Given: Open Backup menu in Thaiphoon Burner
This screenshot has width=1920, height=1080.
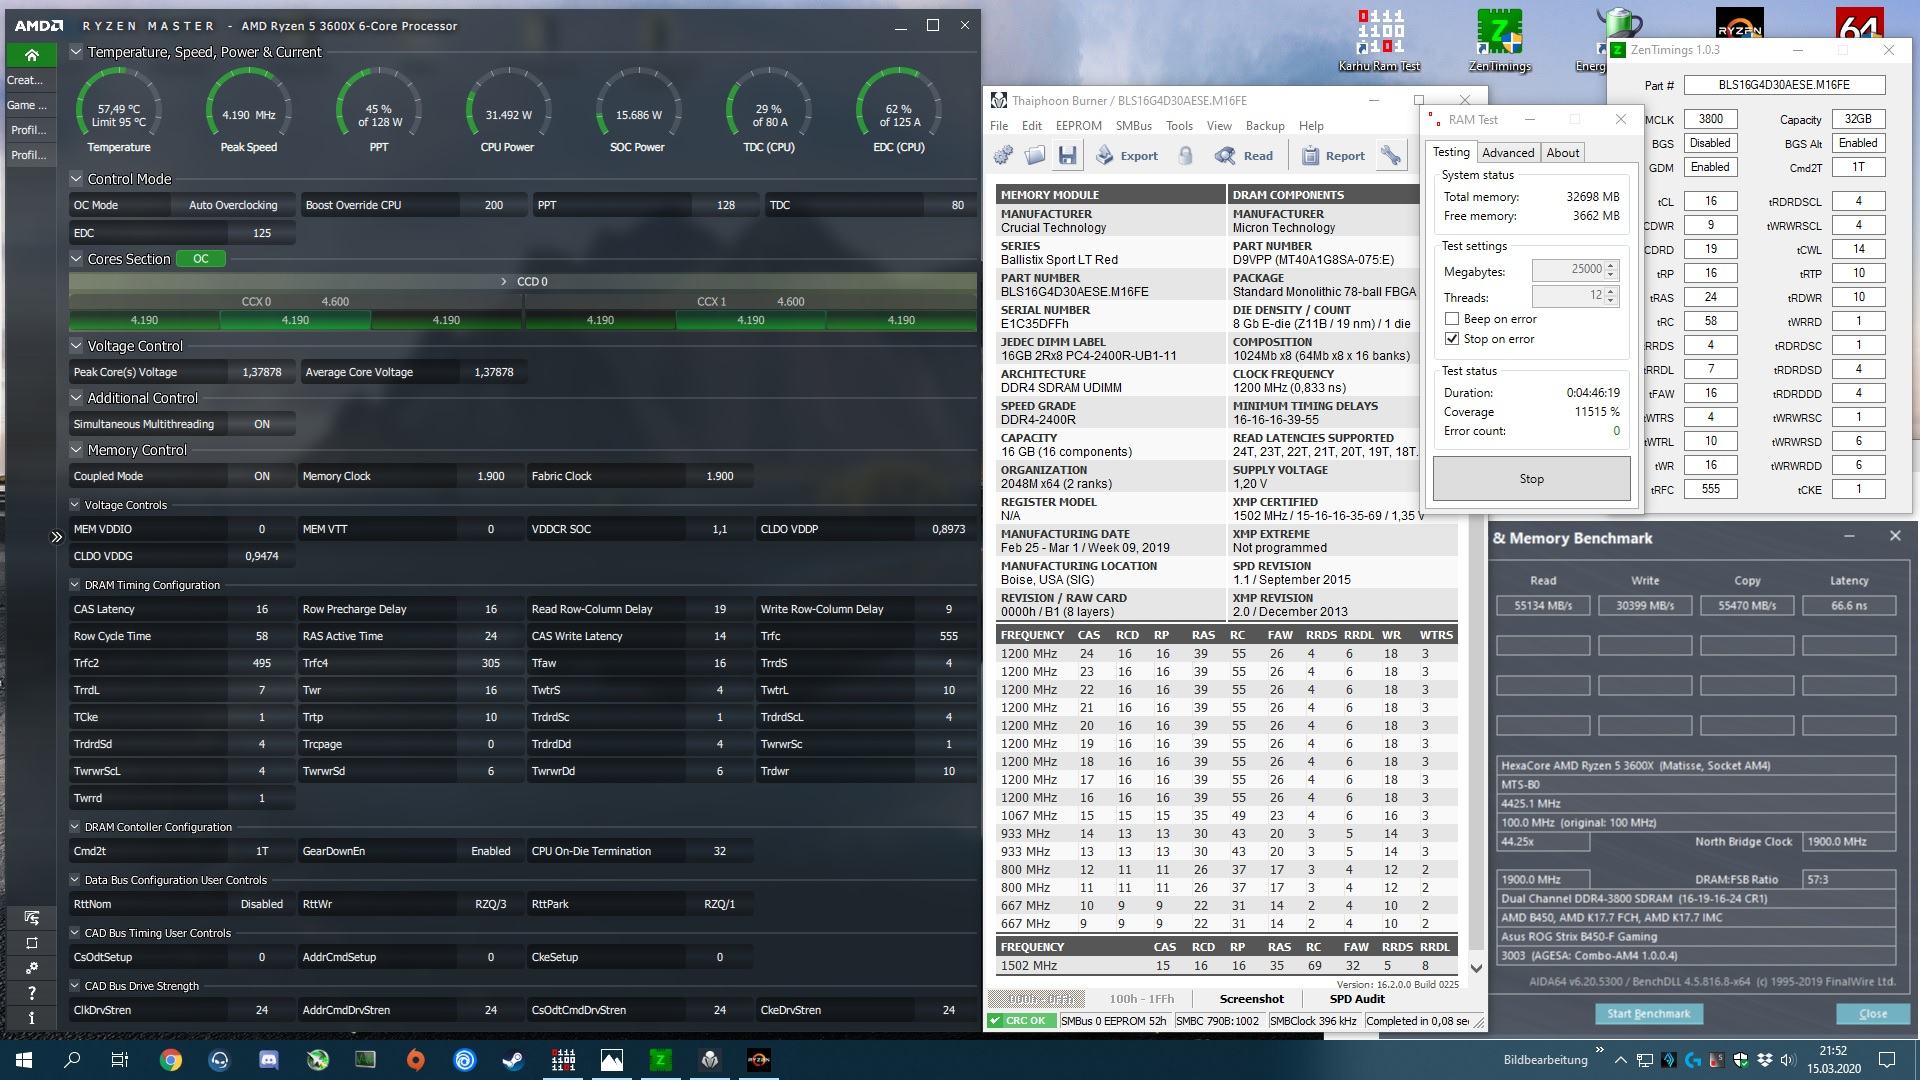Looking at the screenshot, I should [1265, 126].
